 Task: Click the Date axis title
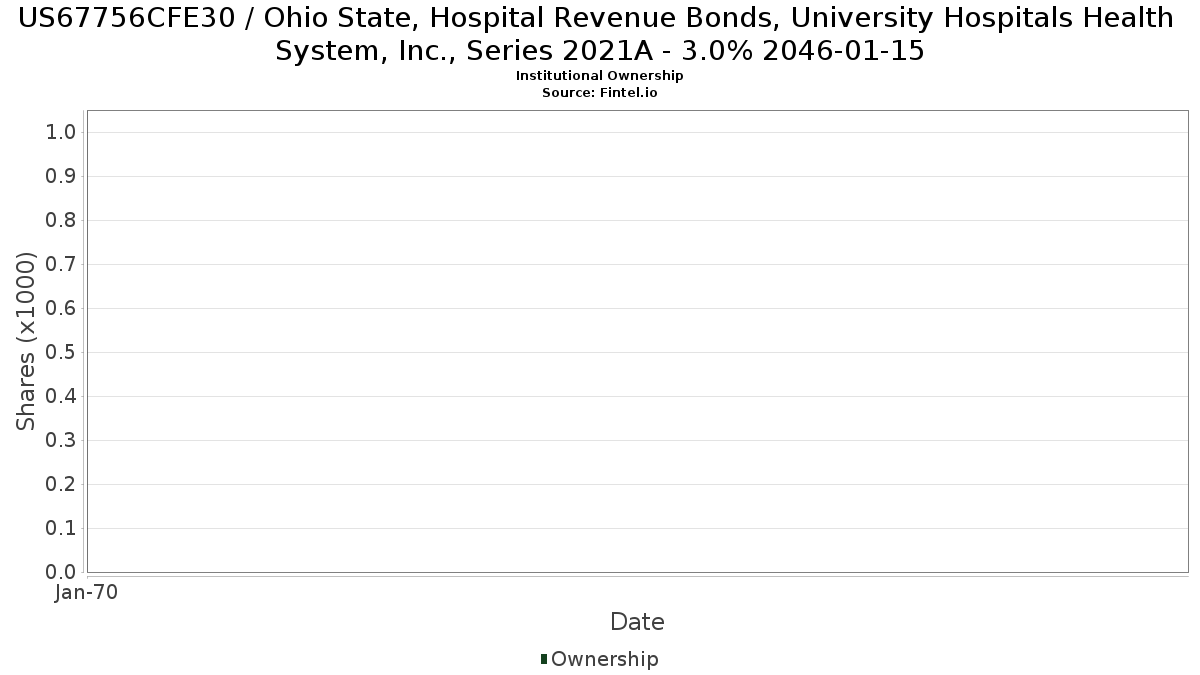tap(637, 622)
